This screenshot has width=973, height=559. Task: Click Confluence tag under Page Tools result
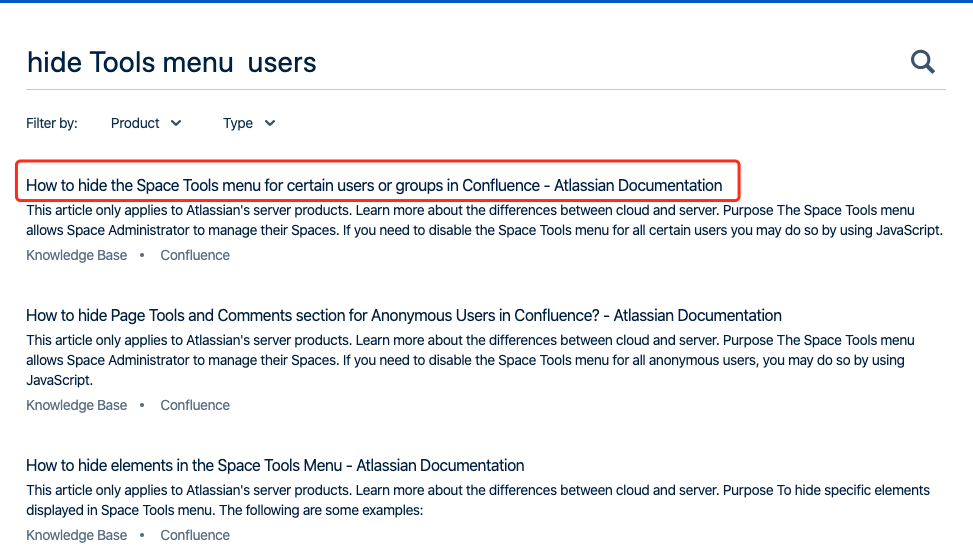(x=195, y=405)
